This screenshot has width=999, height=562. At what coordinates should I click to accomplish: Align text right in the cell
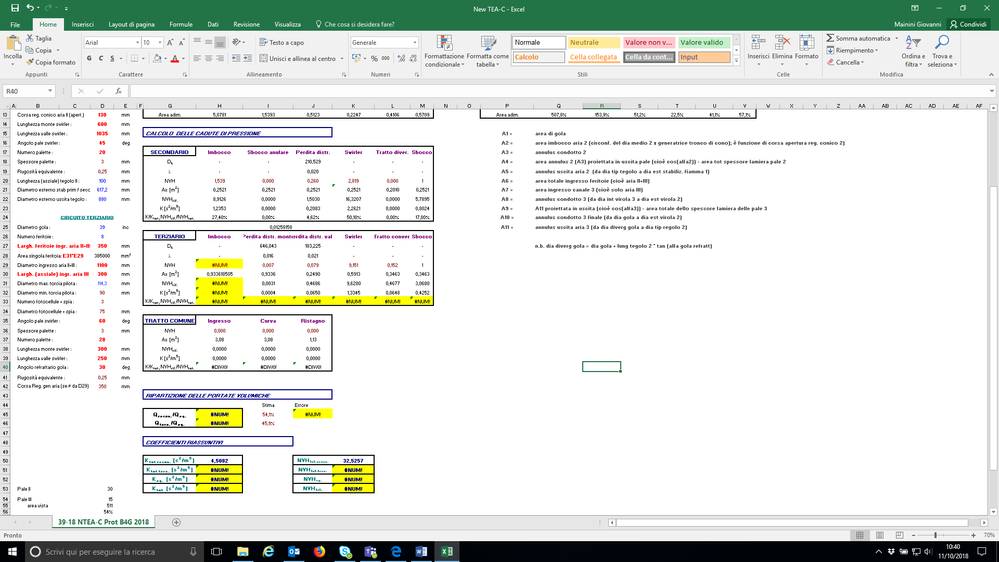pos(220,59)
